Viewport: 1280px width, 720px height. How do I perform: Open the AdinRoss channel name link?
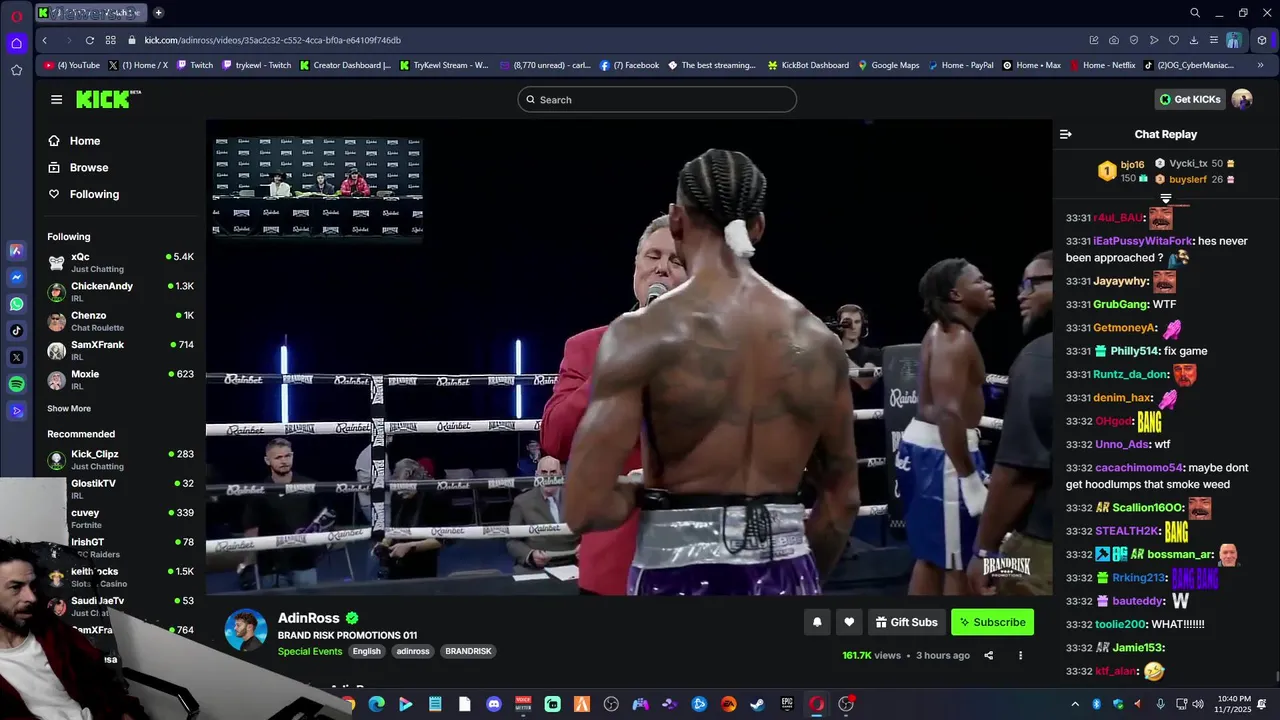coord(309,618)
